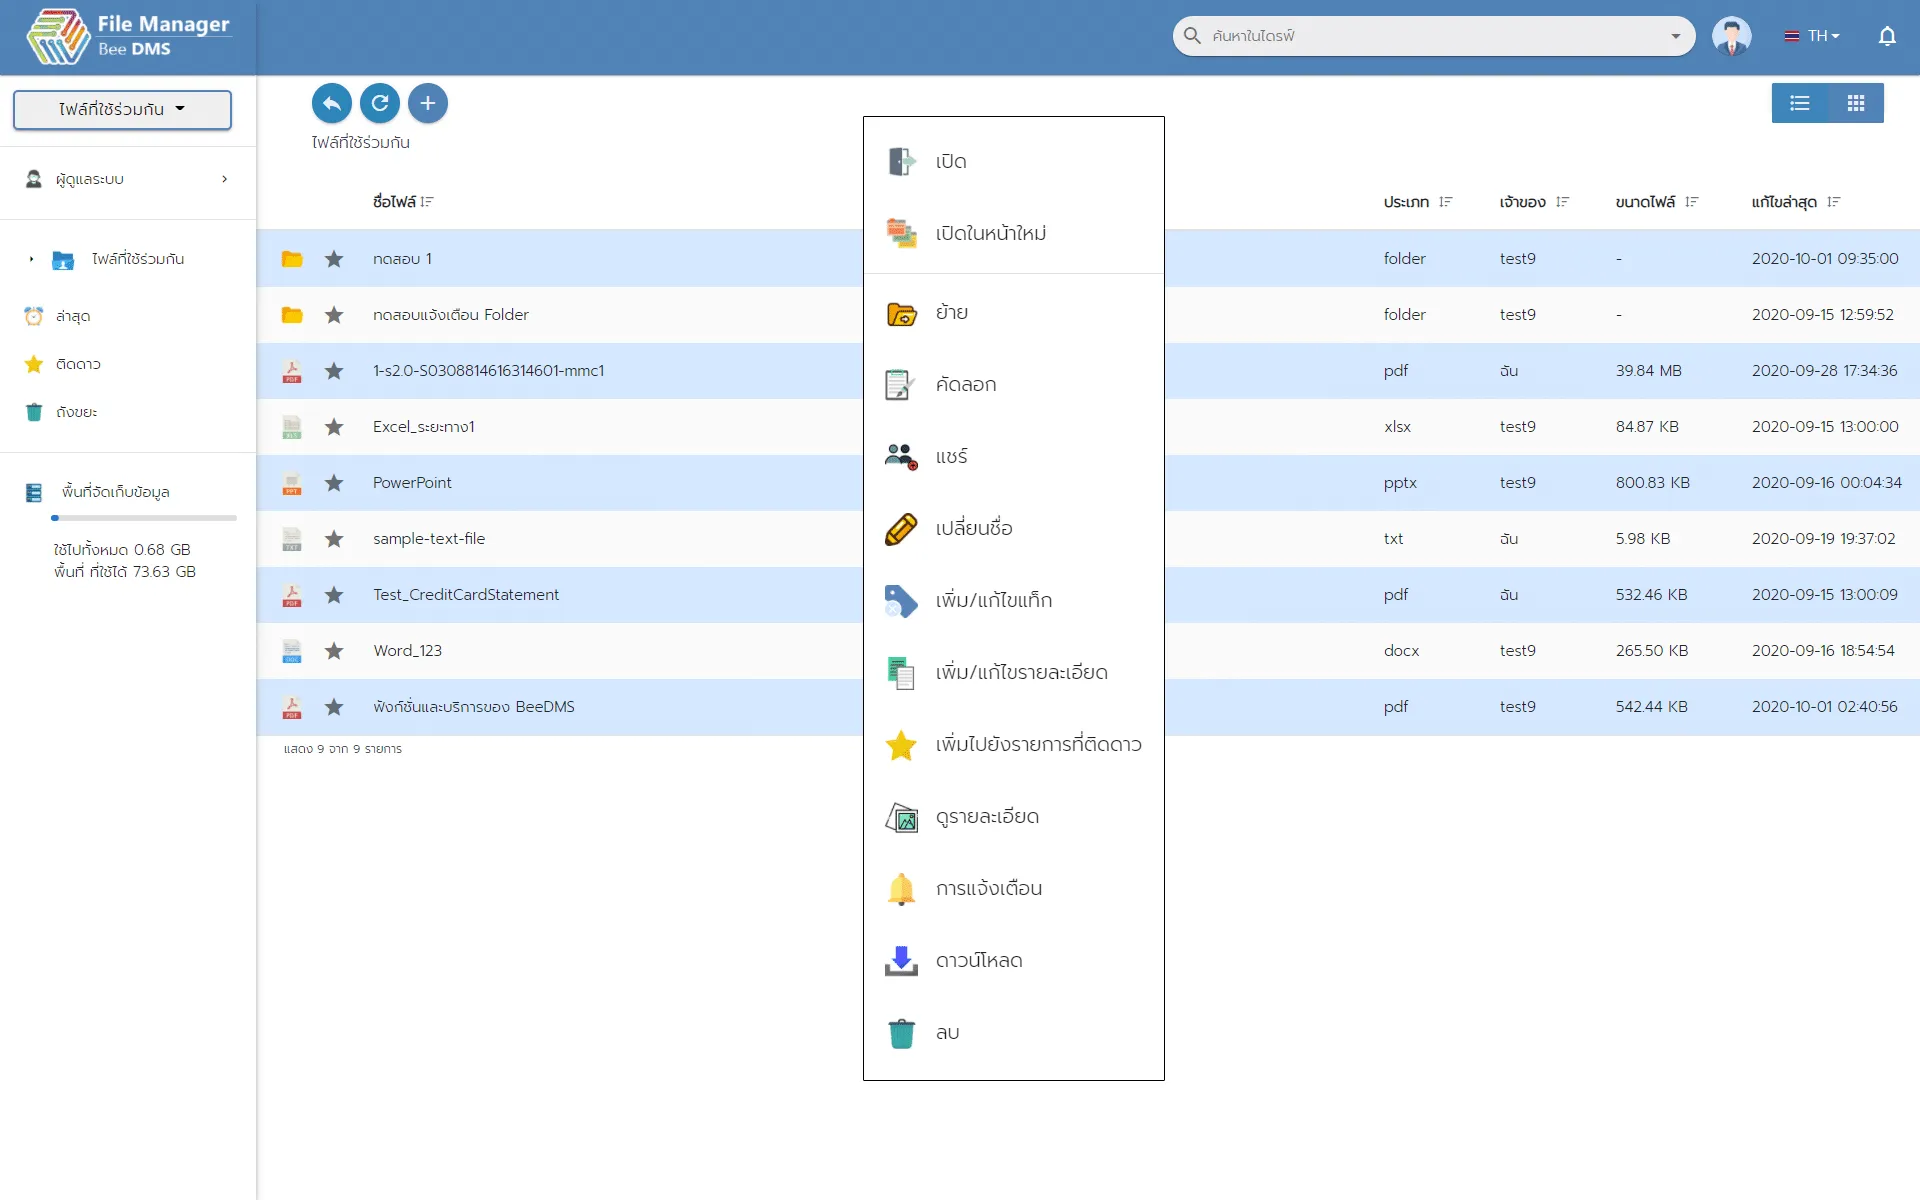Click the storage usage progress bar
Viewport: 1920px width, 1200px height.
coord(144,518)
